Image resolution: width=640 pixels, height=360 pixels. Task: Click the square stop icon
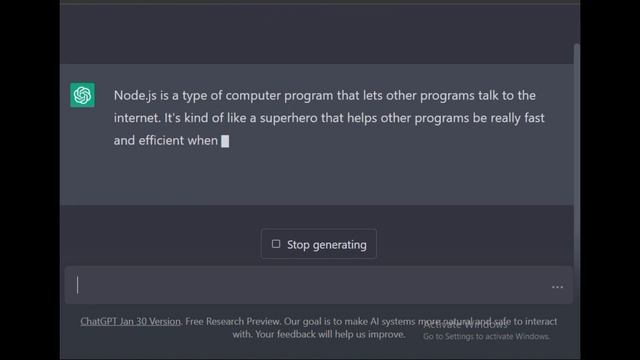click(x=276, y=244)
